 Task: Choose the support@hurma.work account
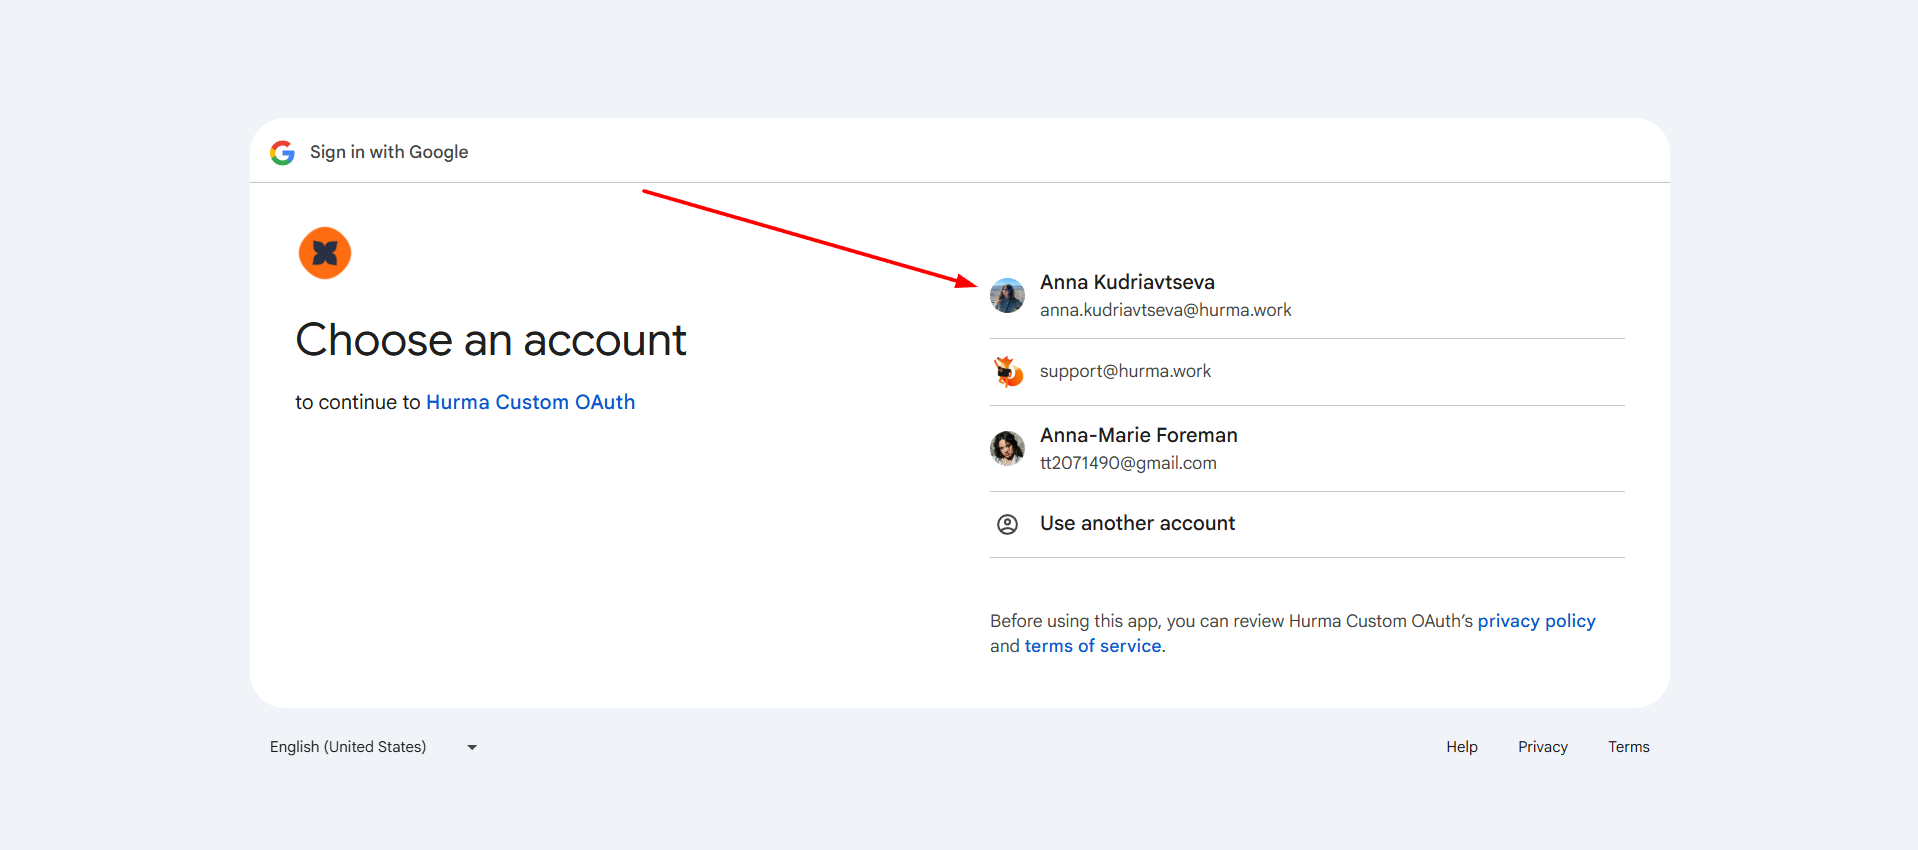click(x=1307, y=372)
